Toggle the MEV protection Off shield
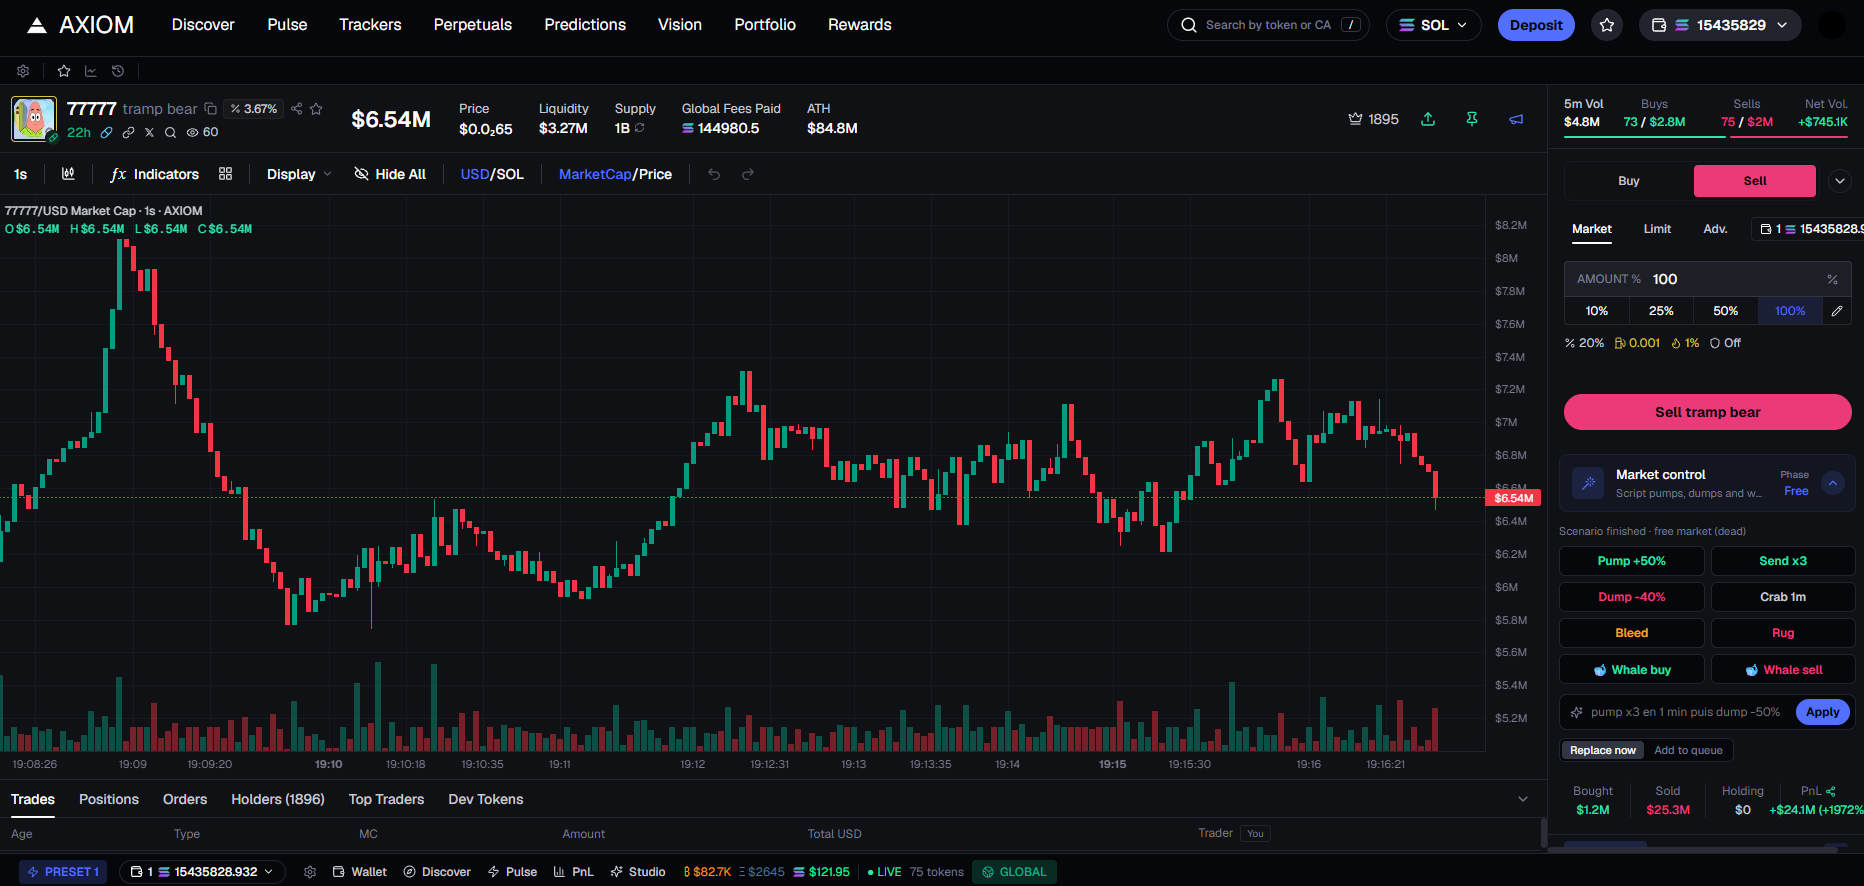1864x886 pixels. 1725,343
